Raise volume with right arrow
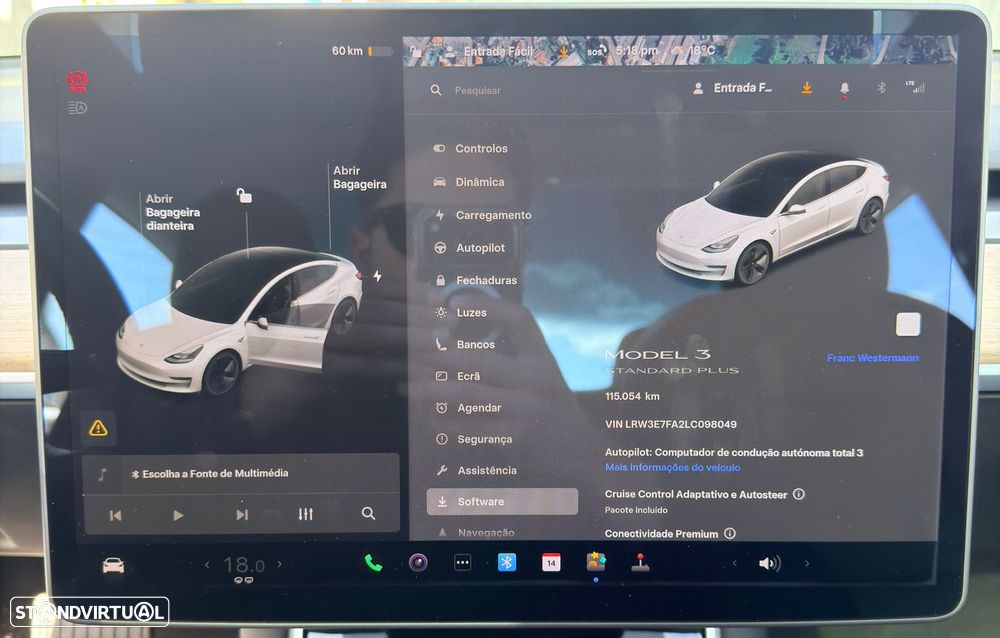 pos(807,563)
